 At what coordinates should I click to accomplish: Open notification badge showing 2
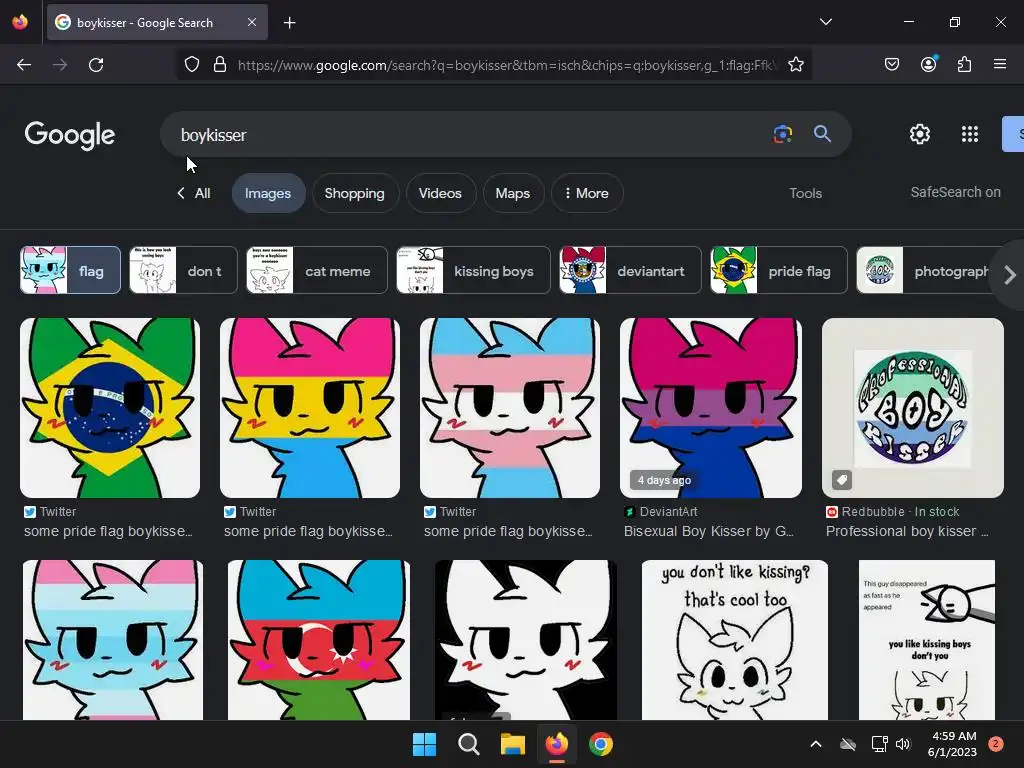995,744
